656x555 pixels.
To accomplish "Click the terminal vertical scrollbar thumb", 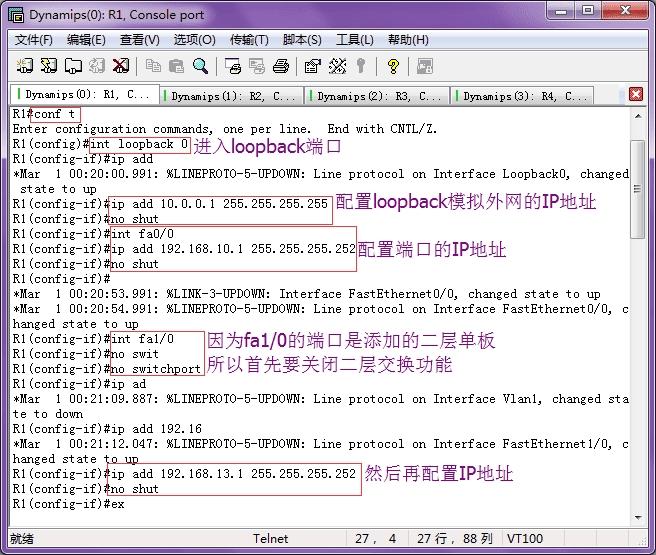I will click(x=638, y=189).
